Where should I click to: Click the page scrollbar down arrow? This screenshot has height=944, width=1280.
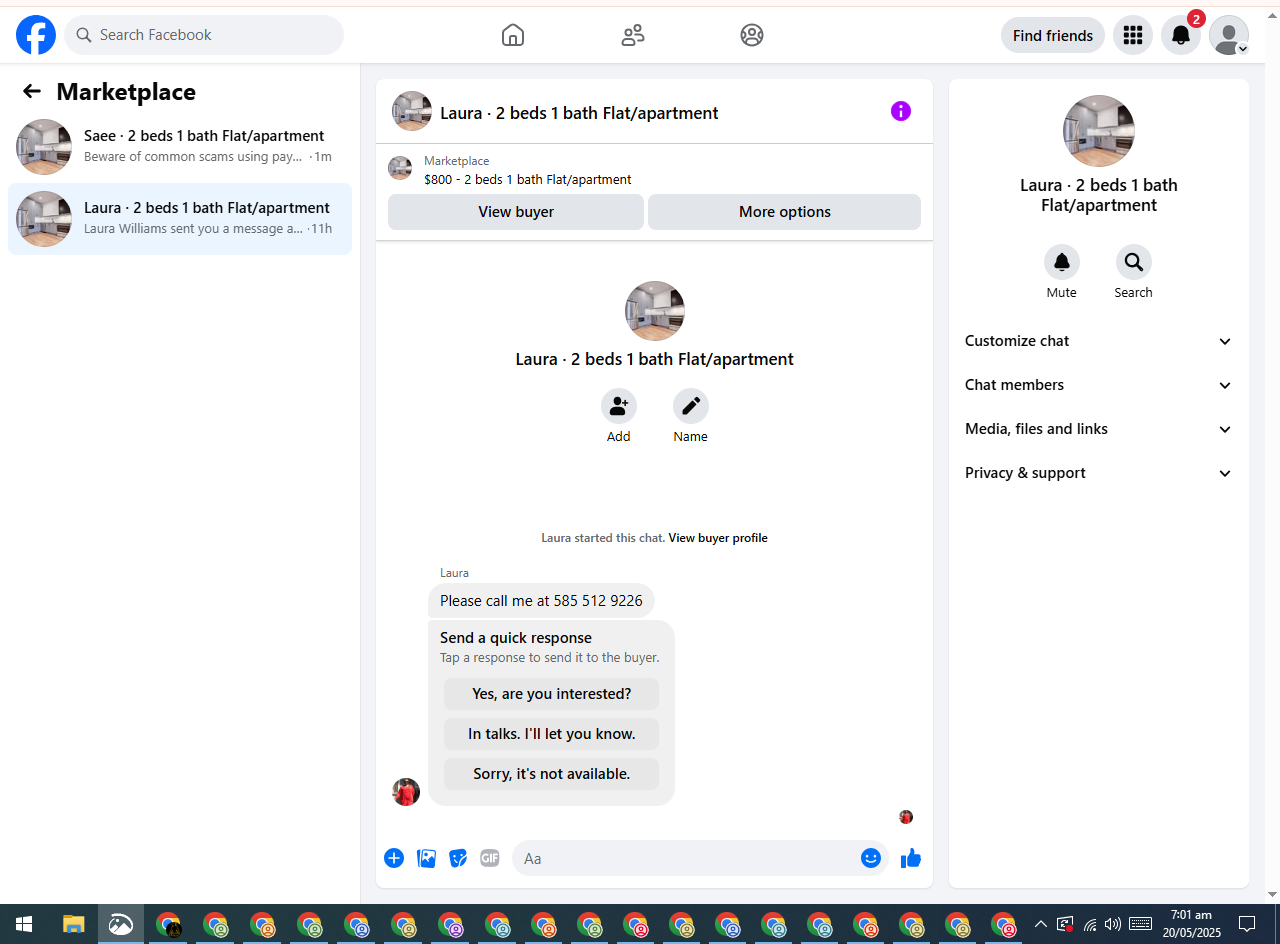tap(1272, 894)
